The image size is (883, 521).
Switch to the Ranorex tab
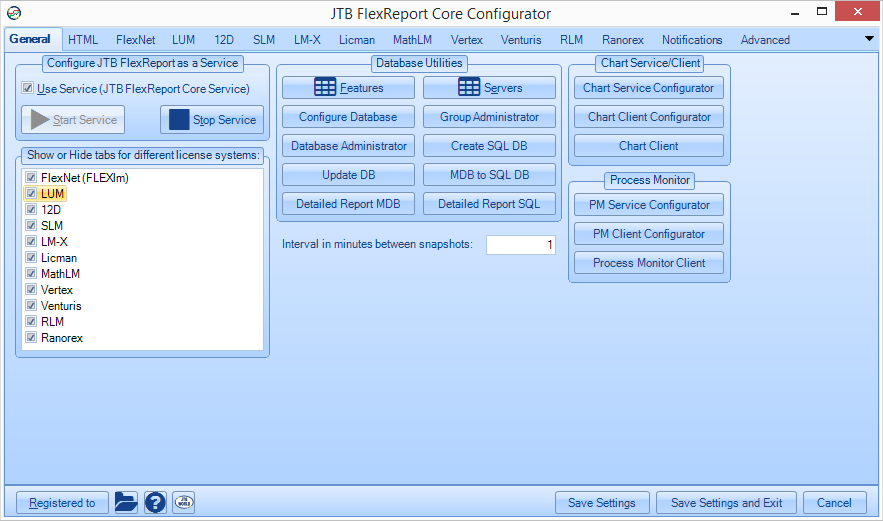click(x=622, y=40)
